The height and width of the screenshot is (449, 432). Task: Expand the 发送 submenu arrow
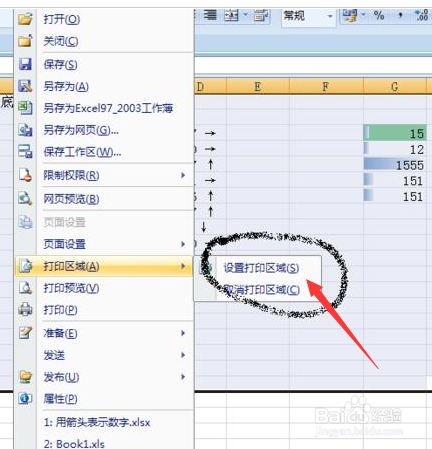[183, 355]
